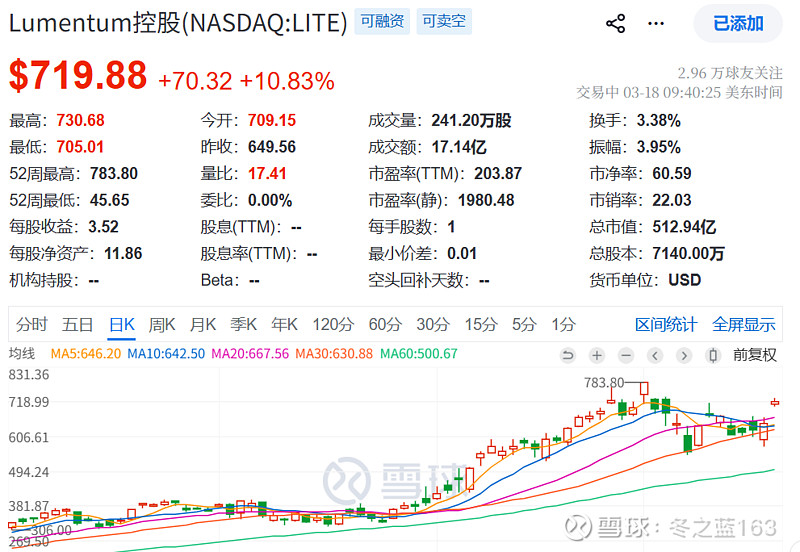The image size is (800, 552).
Task: Click the 今开 value 709.15
Action: (x=272, y=120)
